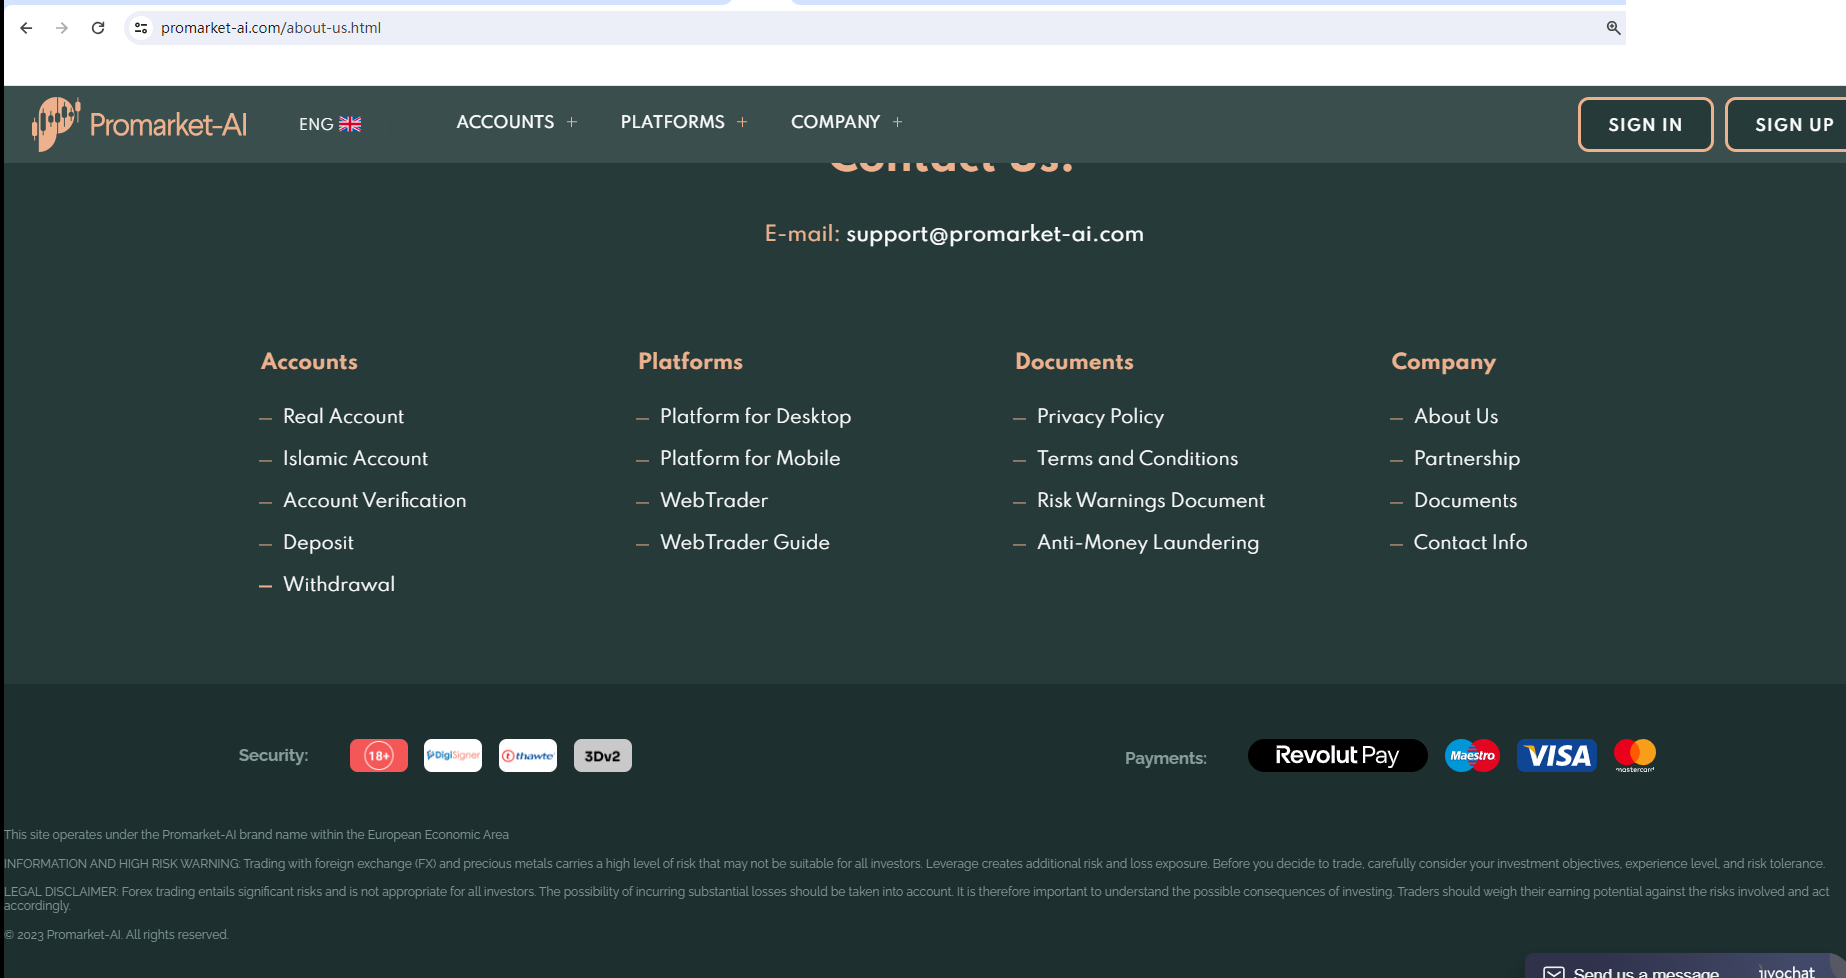Click the SIGN IN button
The width and height of the screenshot is (1846, 978).
pos(1645,125)
